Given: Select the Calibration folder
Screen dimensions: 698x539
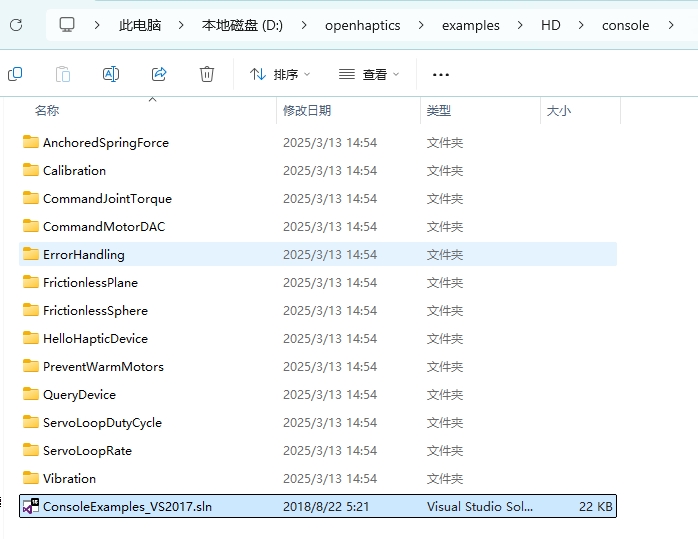Looking at the screenshot, I should click(x=74, y=170).
